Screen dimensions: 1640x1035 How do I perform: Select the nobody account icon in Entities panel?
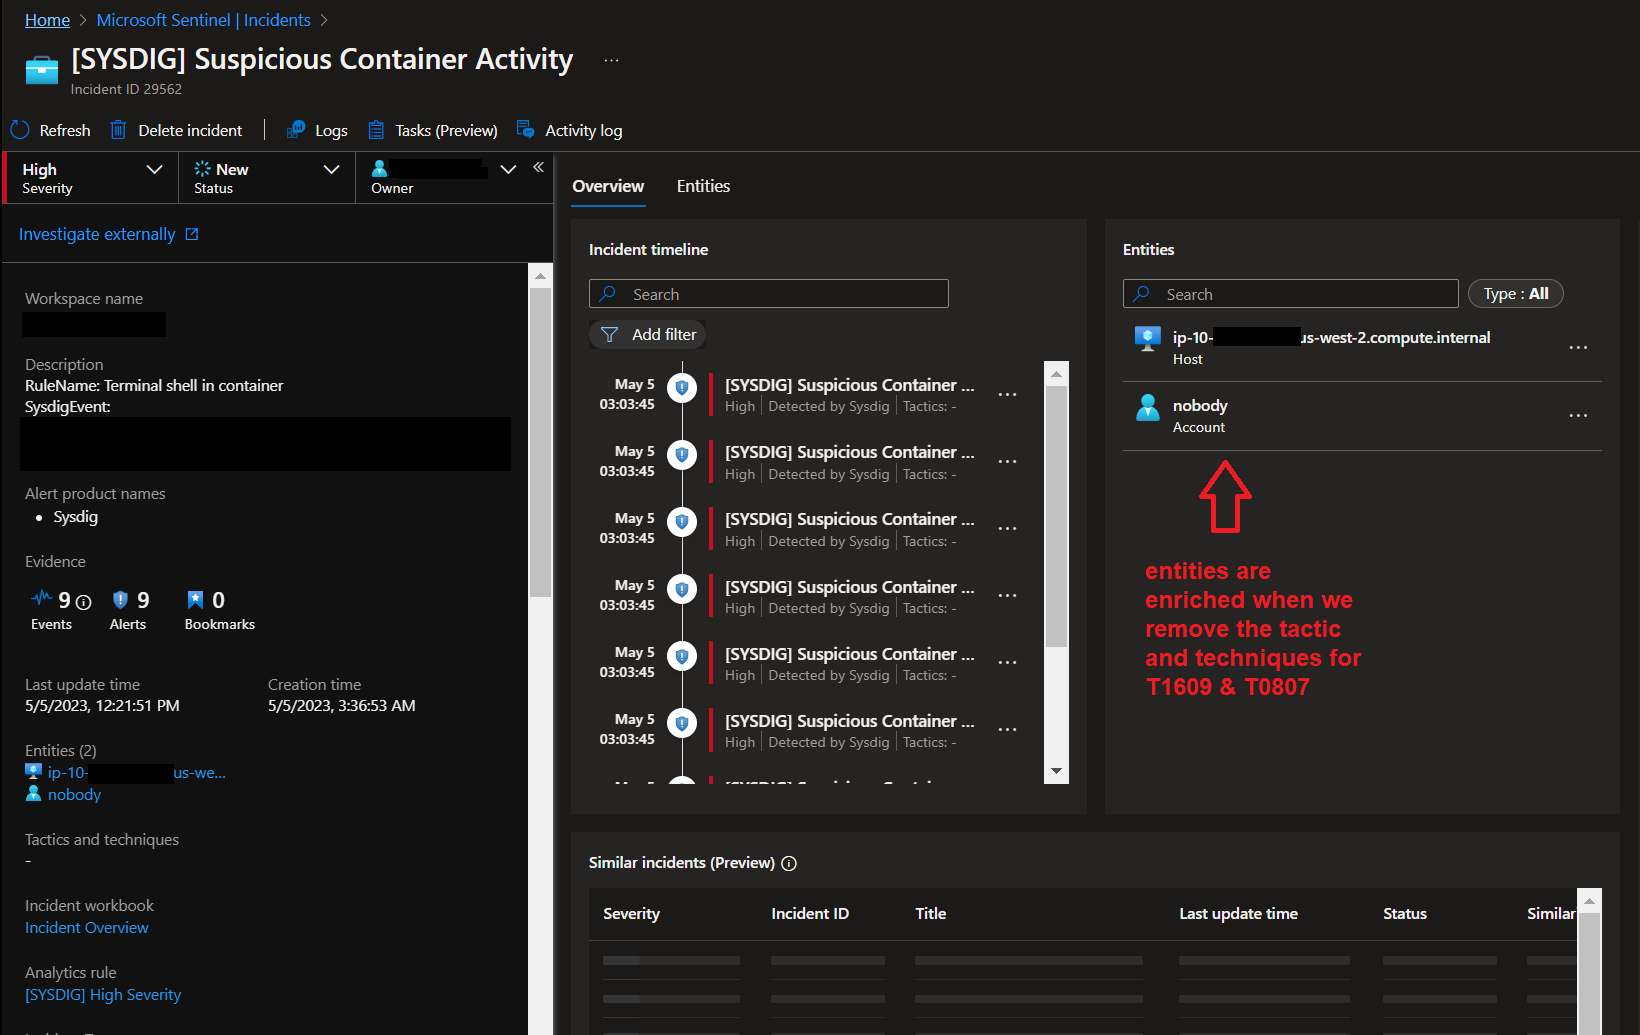[x=1147, y=407]
